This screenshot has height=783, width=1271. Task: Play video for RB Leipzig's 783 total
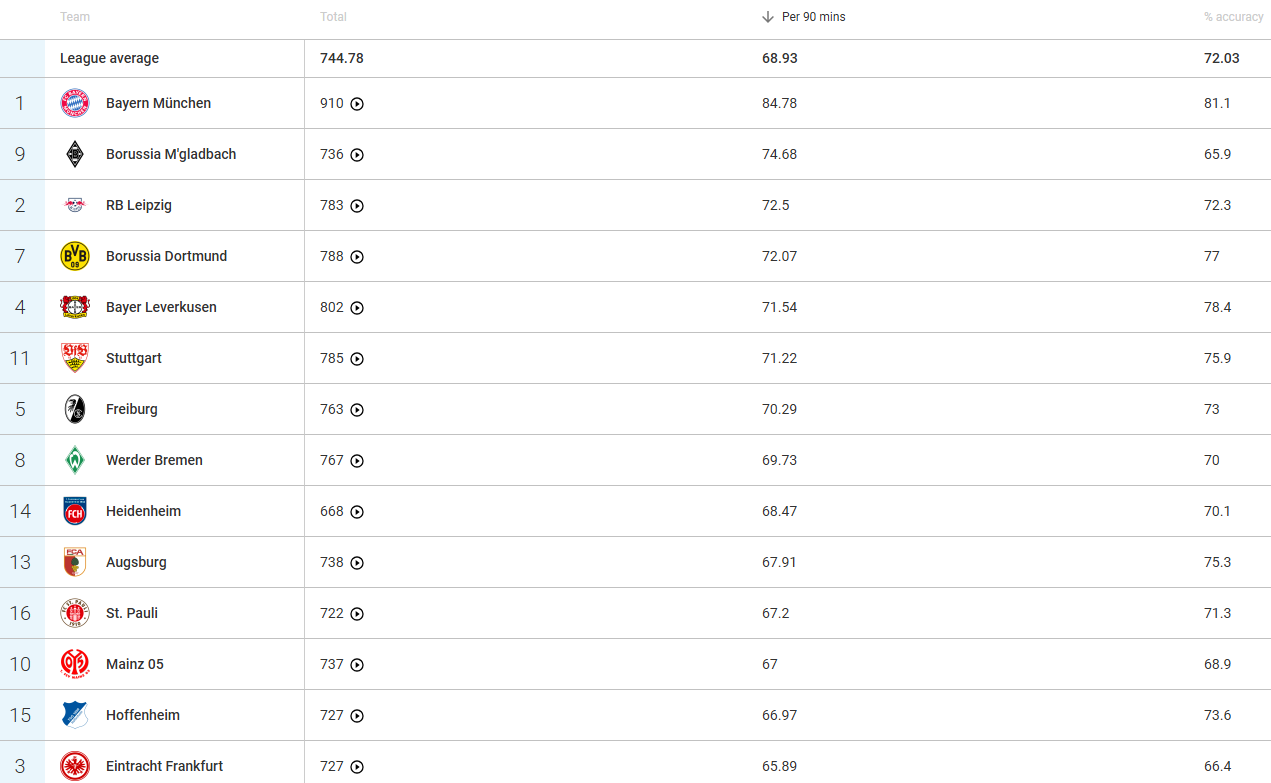[357, 206]
